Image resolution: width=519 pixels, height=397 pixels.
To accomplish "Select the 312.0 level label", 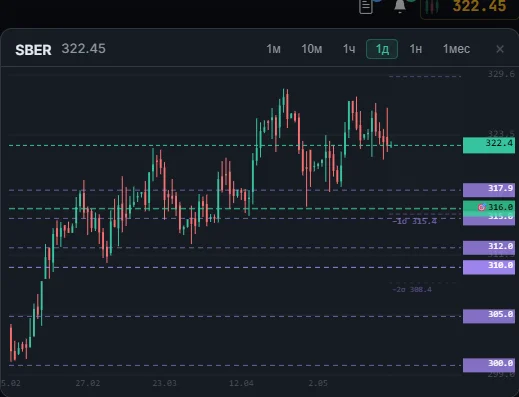I will tap(489, 247).
